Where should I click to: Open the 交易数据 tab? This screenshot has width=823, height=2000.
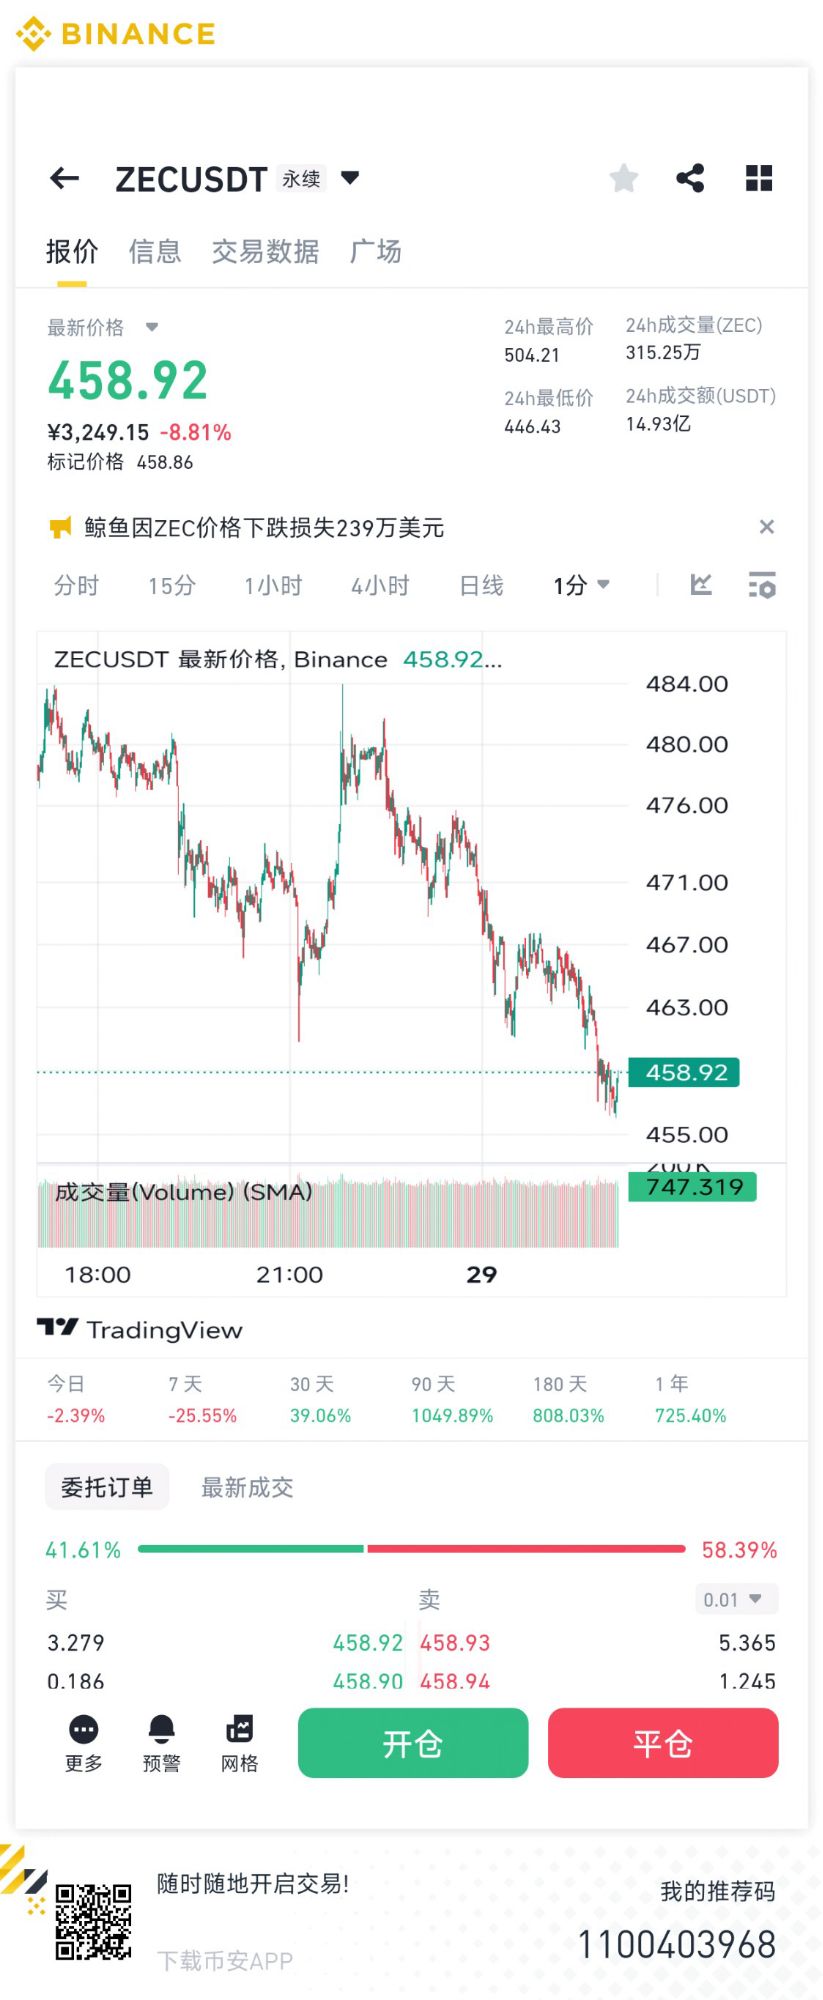(265, 252)
